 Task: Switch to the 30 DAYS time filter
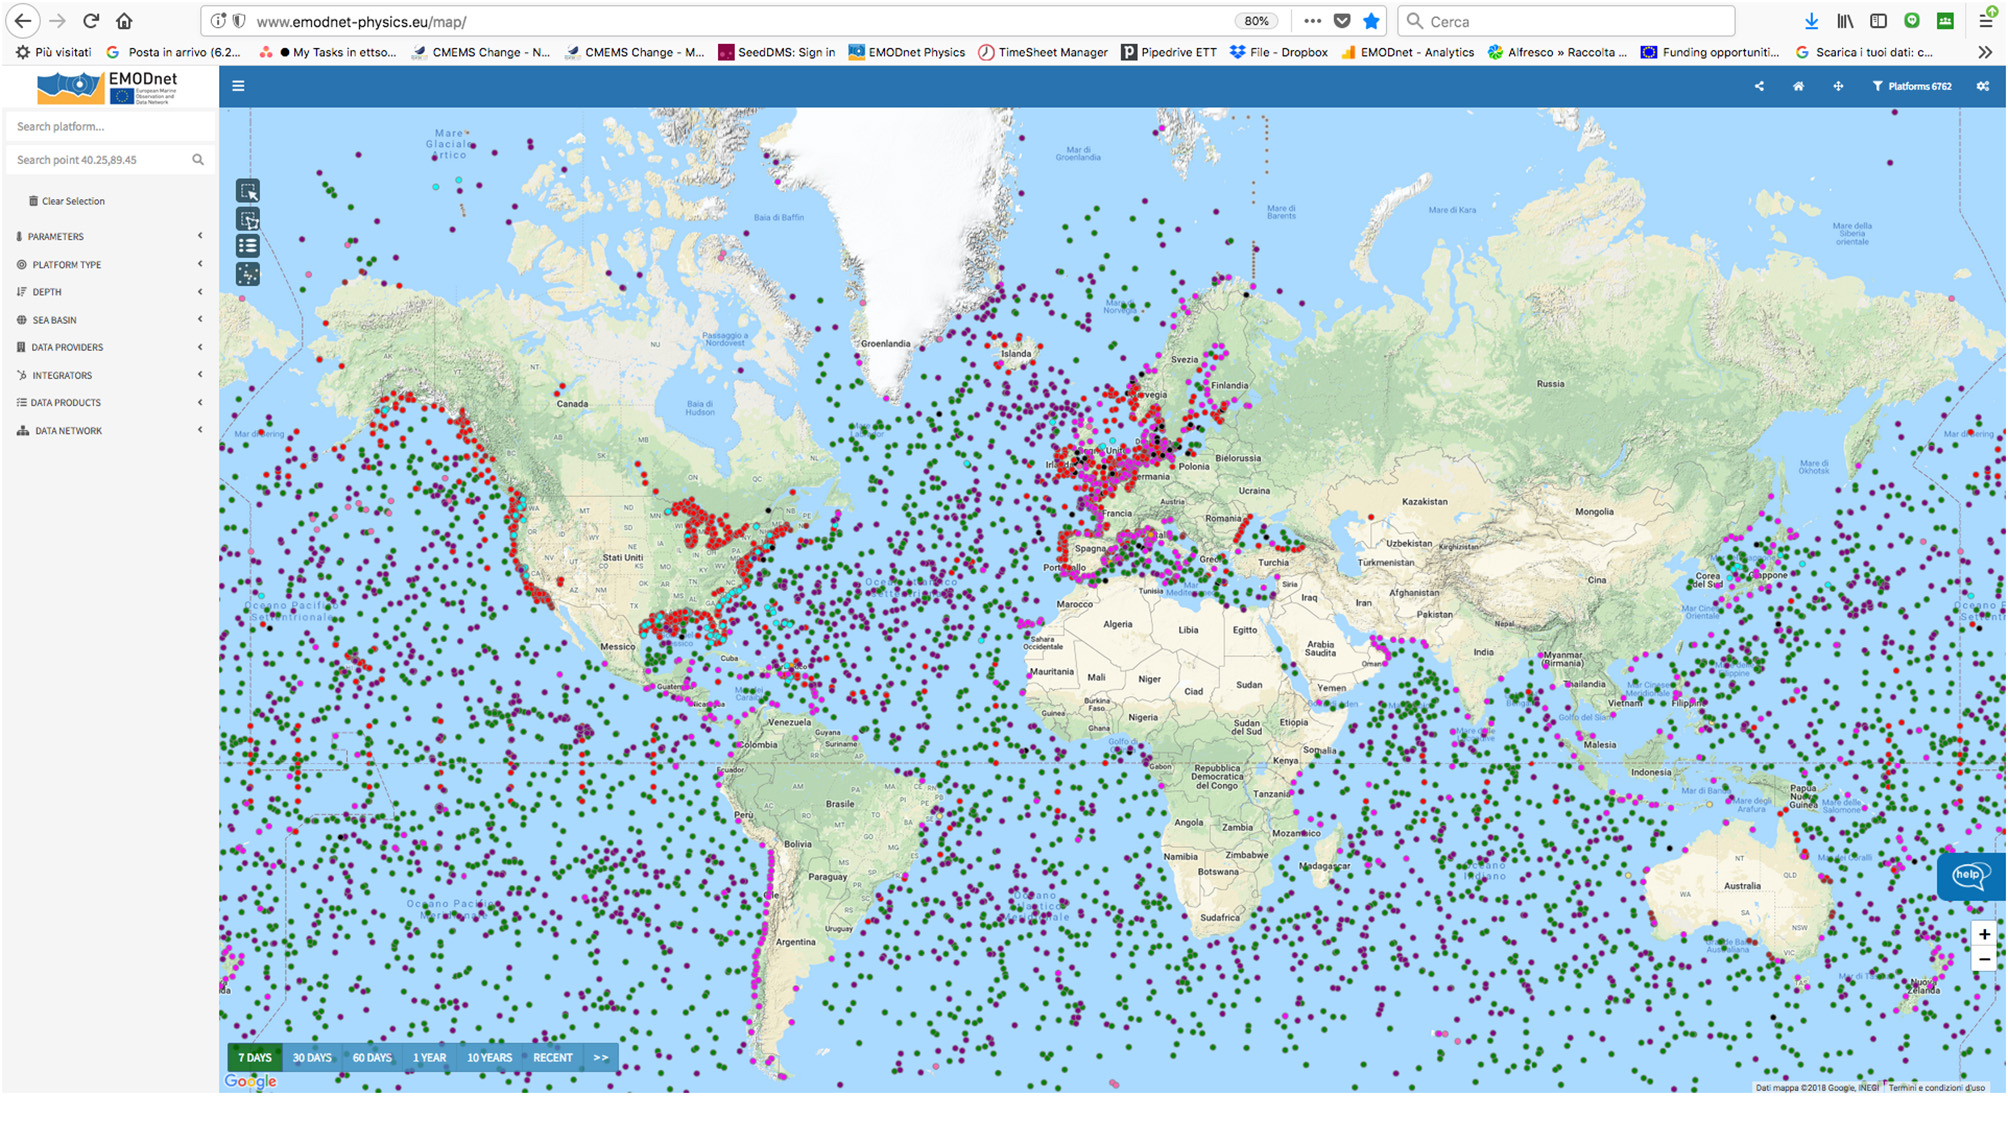coord(312,1057)
